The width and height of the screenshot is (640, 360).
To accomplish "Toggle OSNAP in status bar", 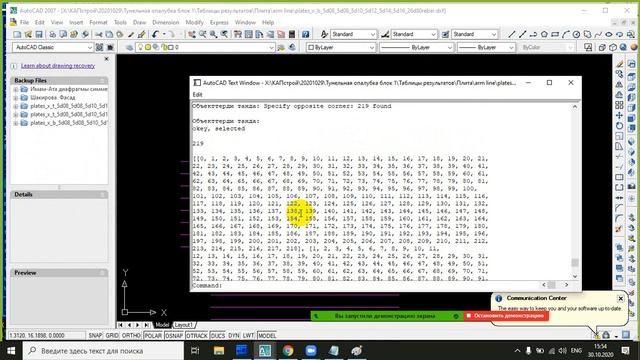I will pos(174,336).
